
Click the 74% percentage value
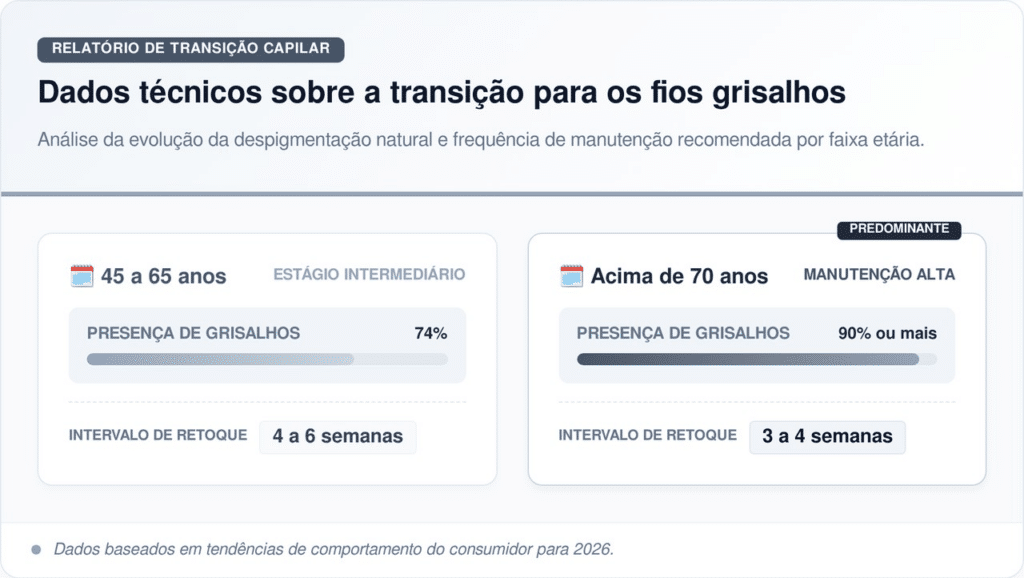coord(430,334)
